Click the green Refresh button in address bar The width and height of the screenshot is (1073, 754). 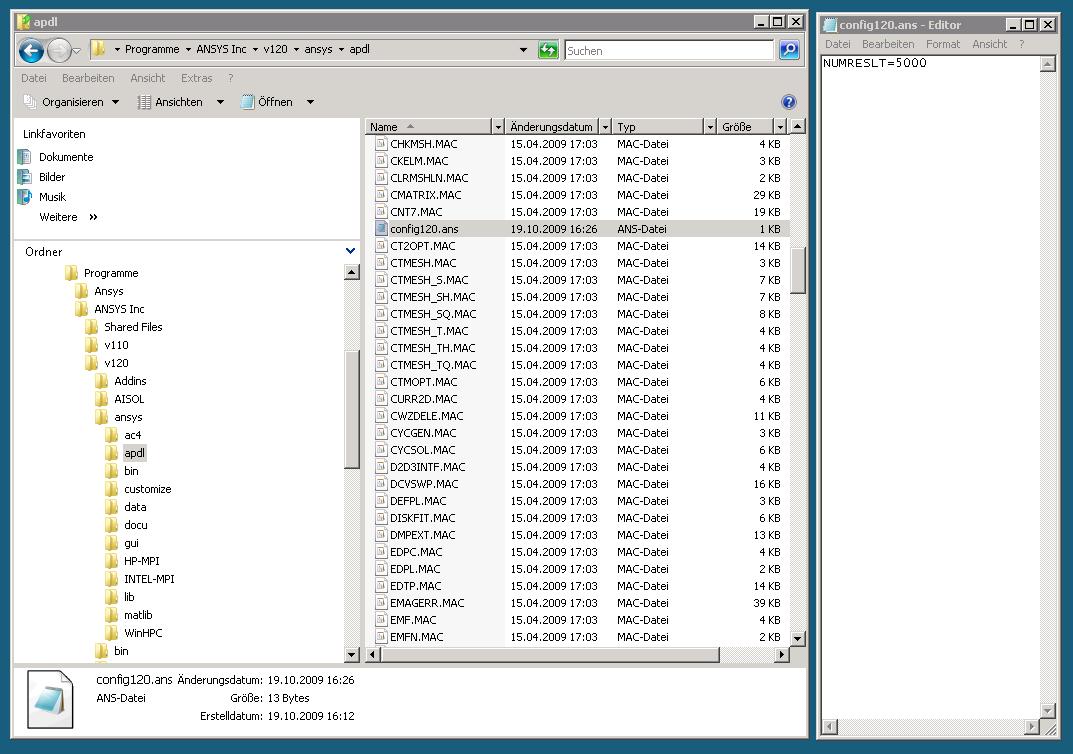[x=547, y=50]
